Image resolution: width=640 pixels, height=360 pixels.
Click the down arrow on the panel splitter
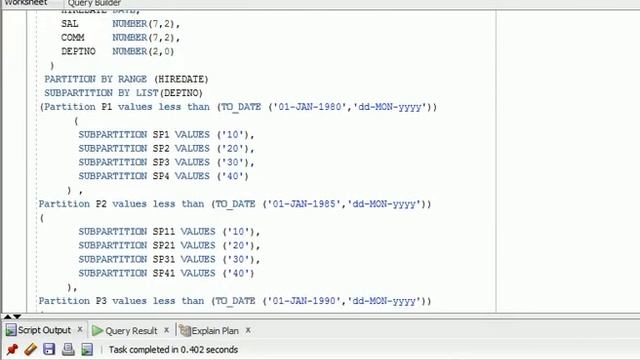[x=17, y=316]
